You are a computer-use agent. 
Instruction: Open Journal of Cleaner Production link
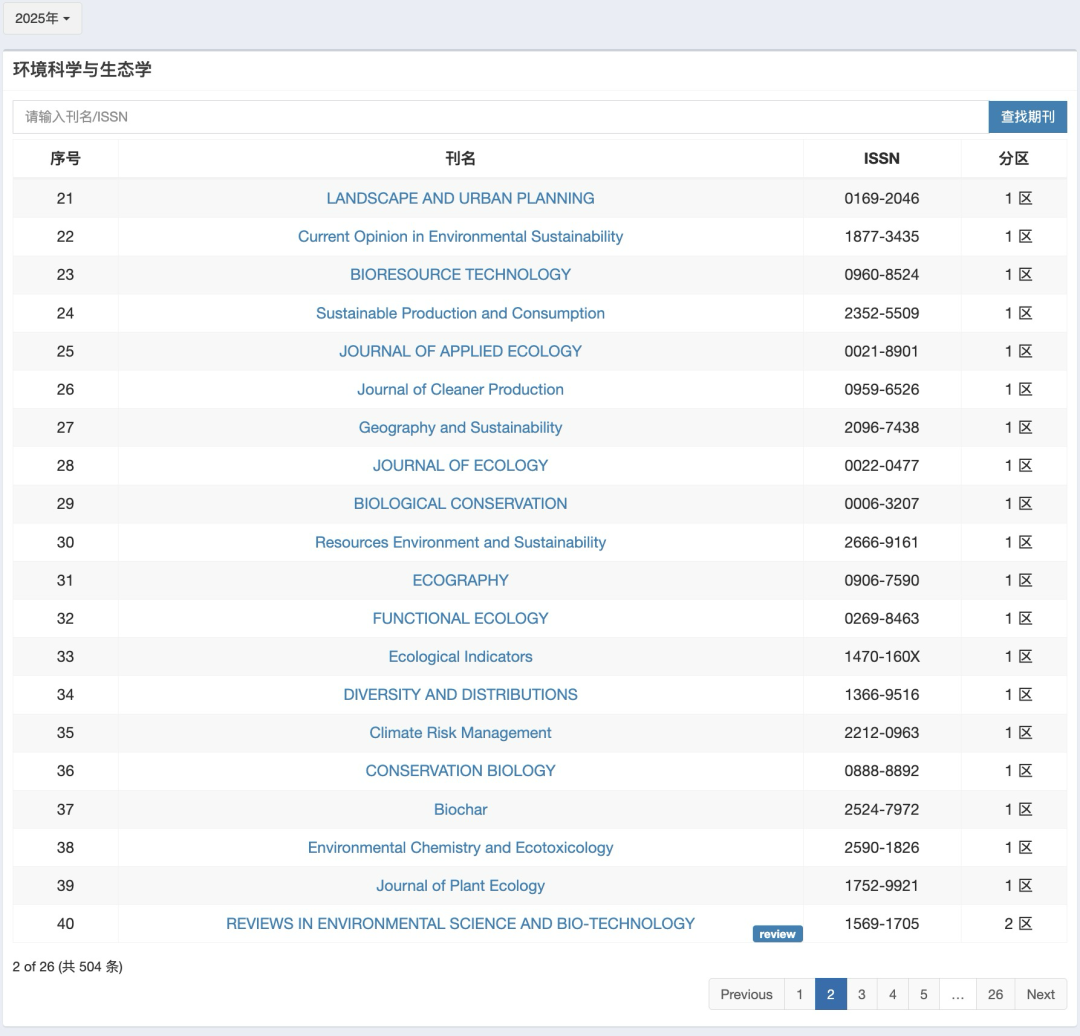pyautogui.click(x=460, y=389)
